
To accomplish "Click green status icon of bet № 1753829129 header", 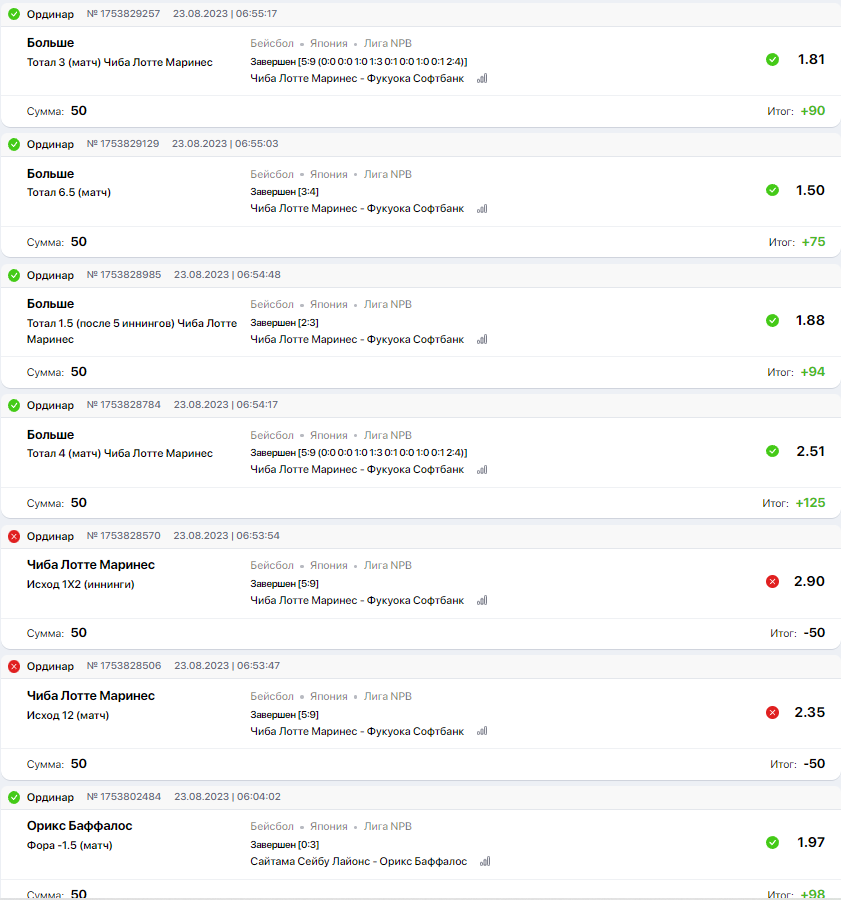I will 14,144.
